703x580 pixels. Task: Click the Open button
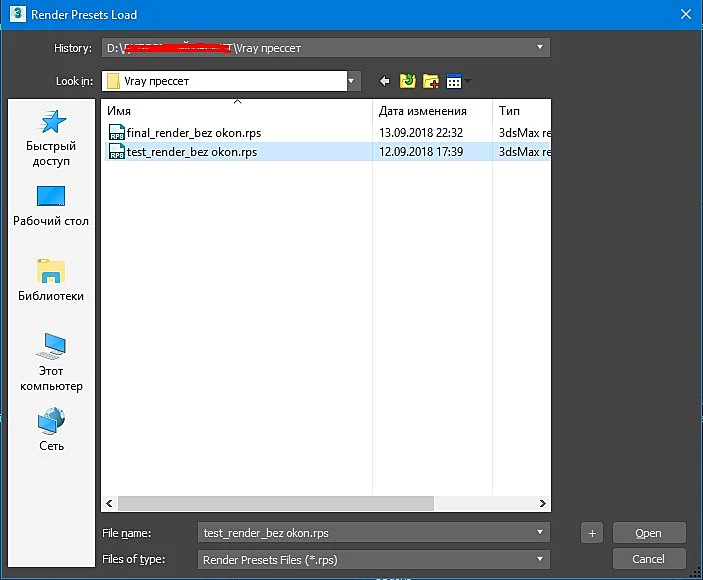click(649, 533)
